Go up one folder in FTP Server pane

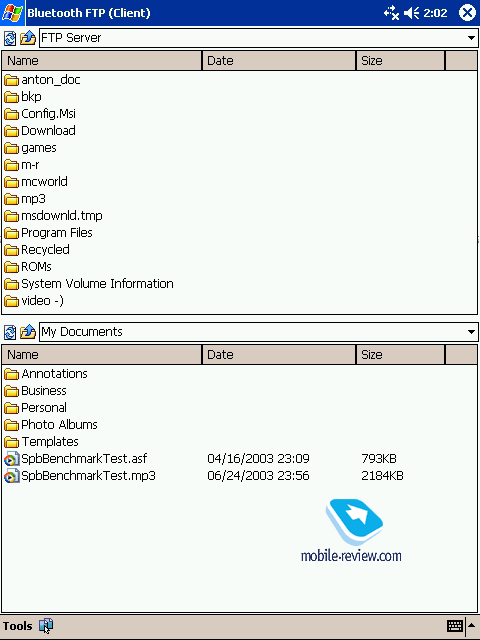click(28, 38)
